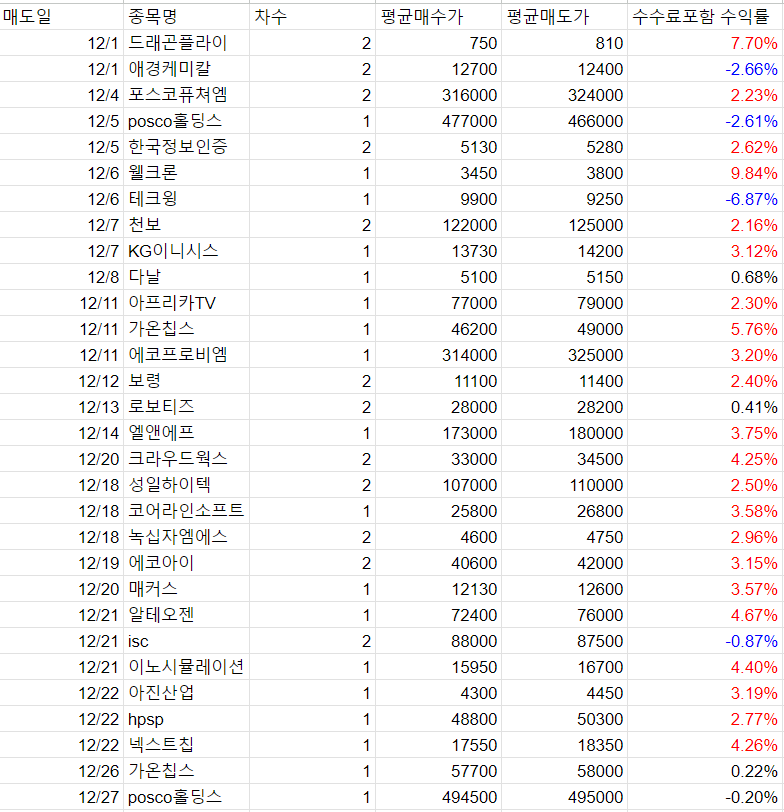Select the 12/4 sell date cell
The height and width of the screenshot is (812, 784).
coord(62,95)
